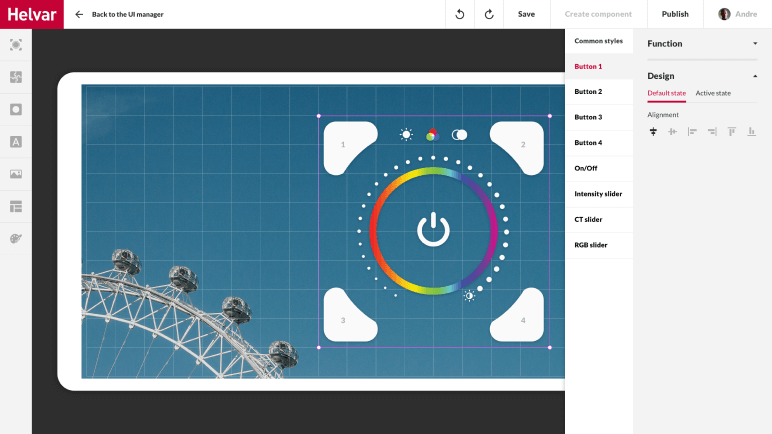Image resolution: width=772 pixels, height=434 pixels.
Task: Select Button 3 in the list
Action: tap(599, 117)
